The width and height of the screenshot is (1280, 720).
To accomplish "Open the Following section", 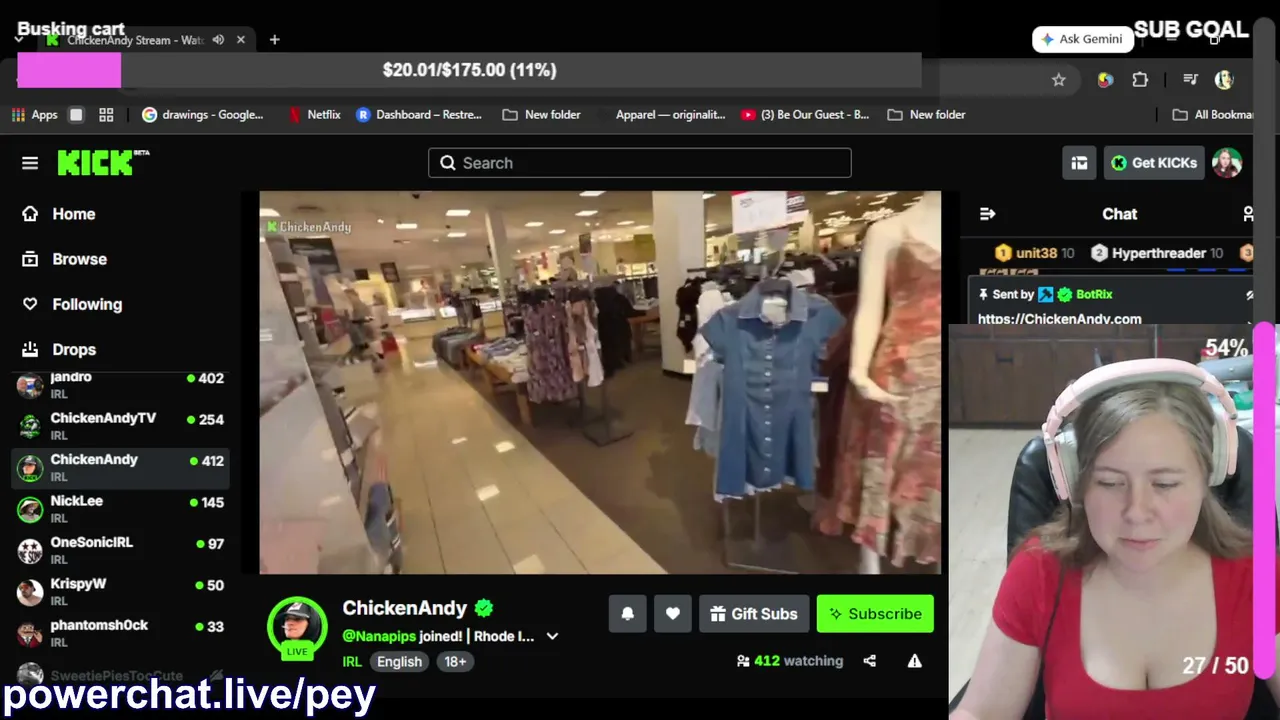I will coord(86,304).
